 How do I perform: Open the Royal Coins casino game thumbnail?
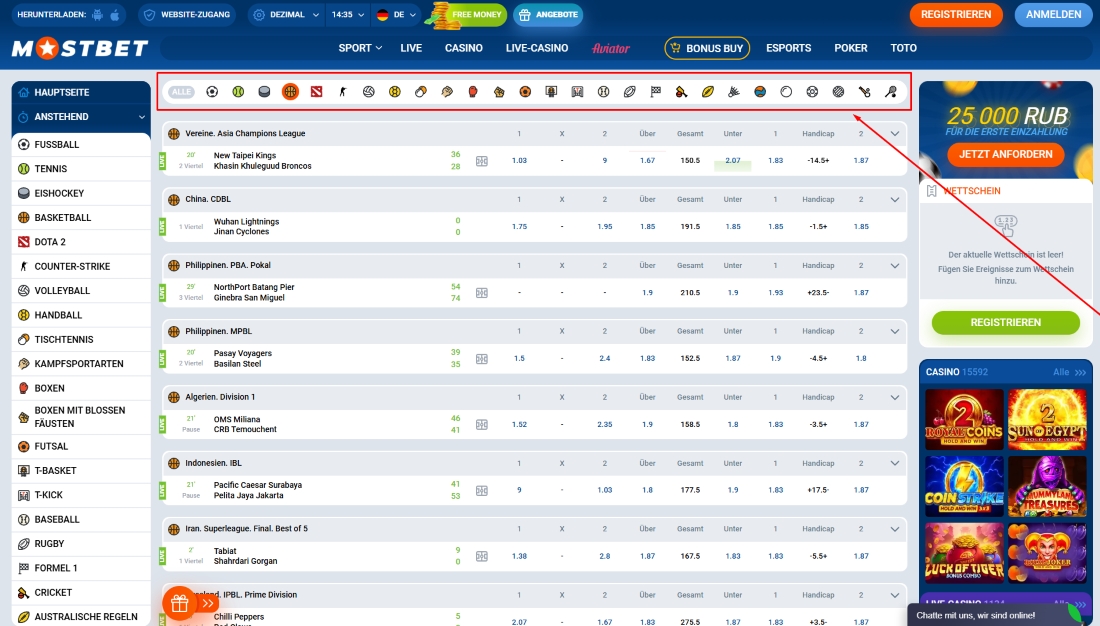pos(964,419)
